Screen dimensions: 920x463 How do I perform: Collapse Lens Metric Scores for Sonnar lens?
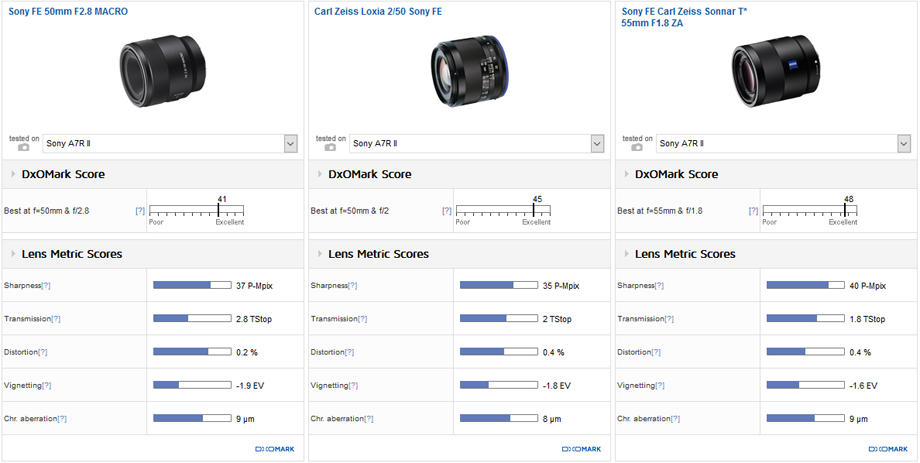626,254
